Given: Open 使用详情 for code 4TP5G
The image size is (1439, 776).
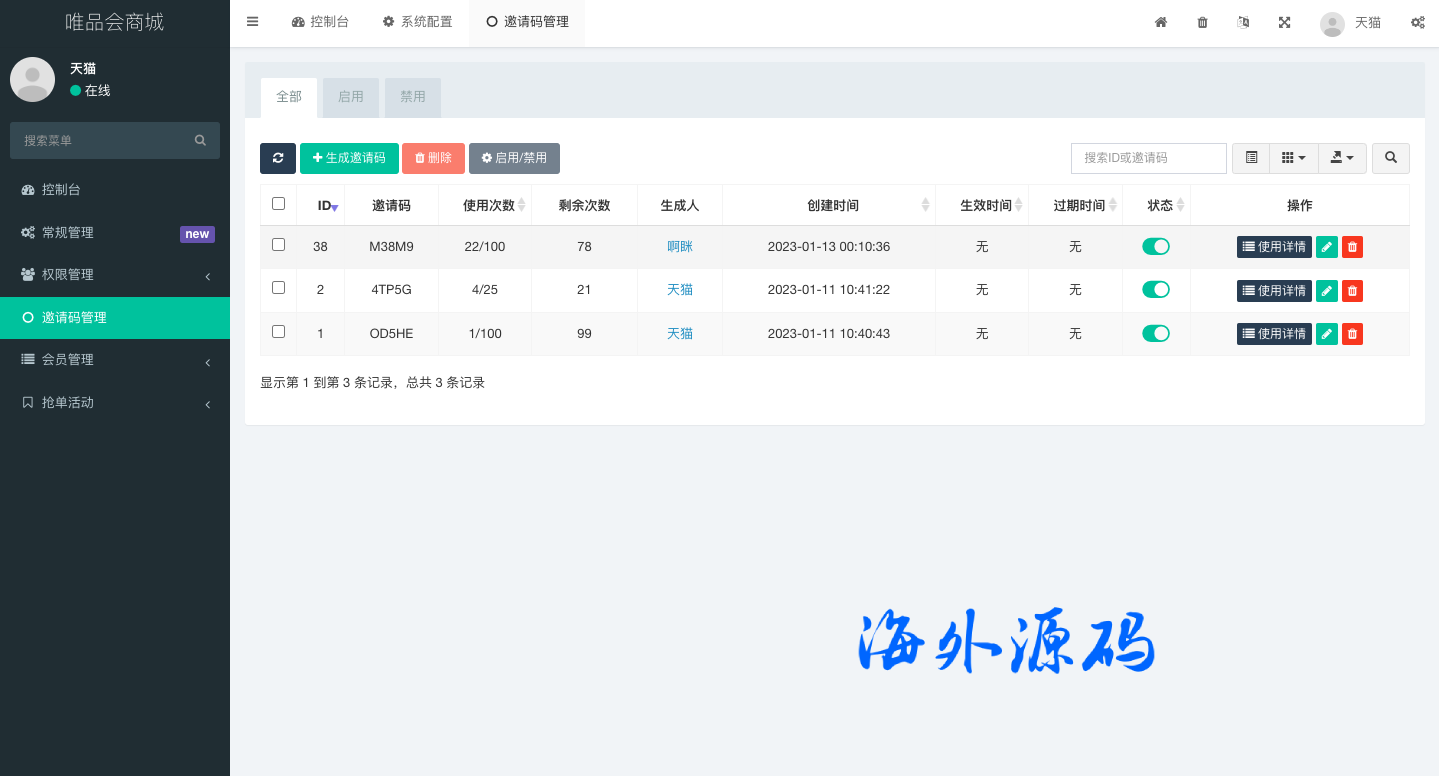Looking at the screenshot, I should click(x=1273, y=290).
